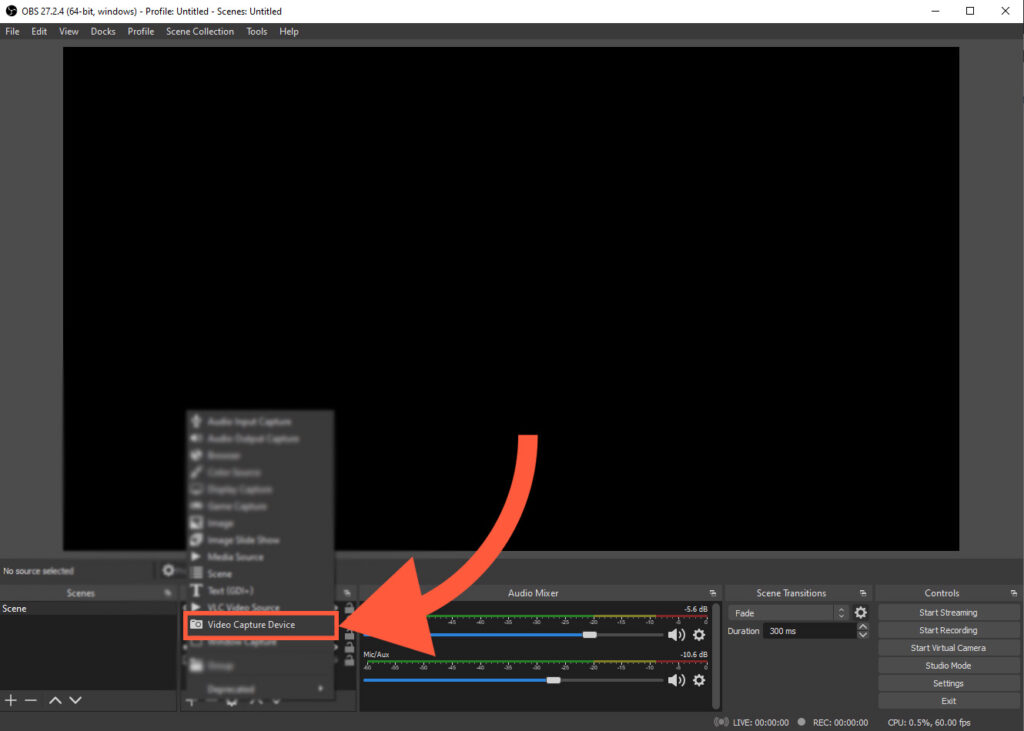The height and width of the screenshot is (731, 1024).
Task: Click the Mic/Aux properties gear icon
Action: [x=698, y=680]
